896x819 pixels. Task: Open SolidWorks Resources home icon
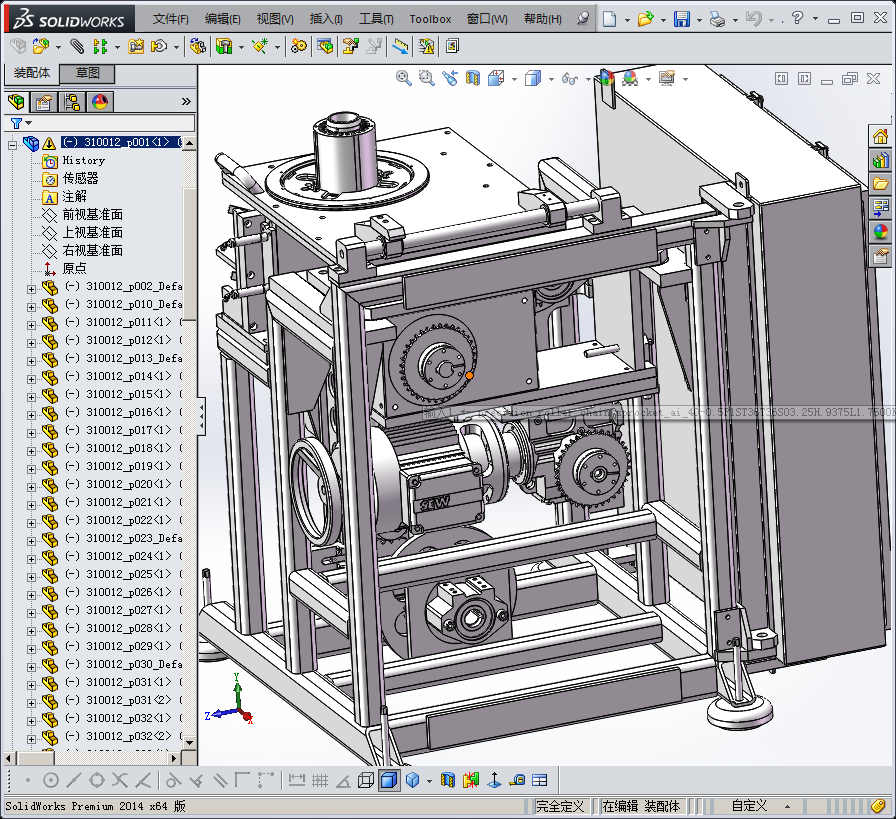click(881, 136)
